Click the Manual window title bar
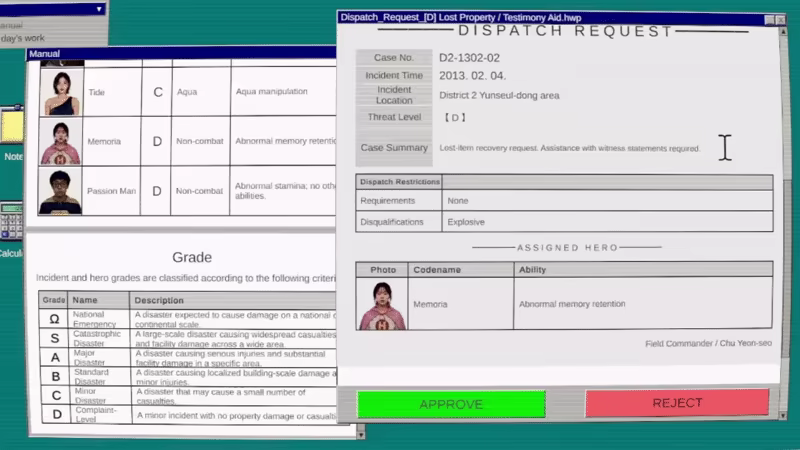Viewport: 800px width, 450px height. (181, 53)
